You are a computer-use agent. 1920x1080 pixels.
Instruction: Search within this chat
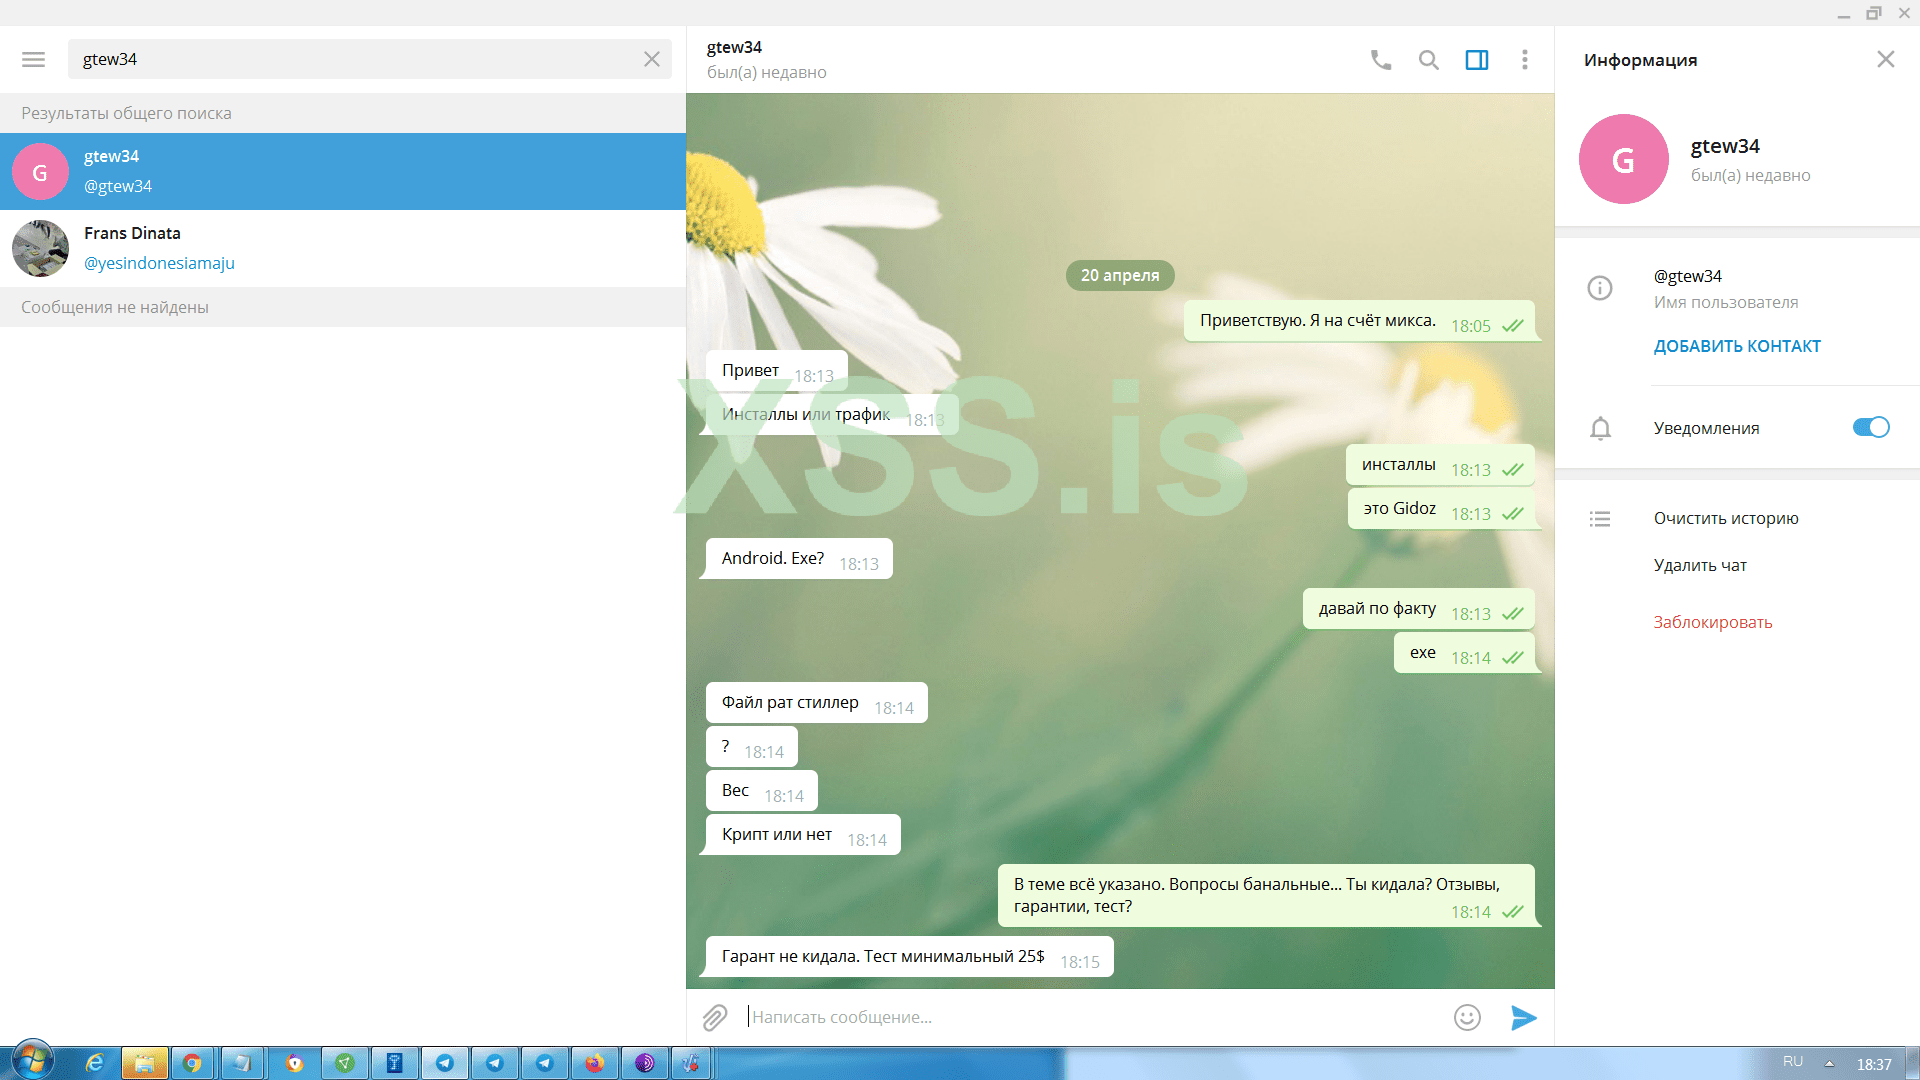[x=1428, y=60]
